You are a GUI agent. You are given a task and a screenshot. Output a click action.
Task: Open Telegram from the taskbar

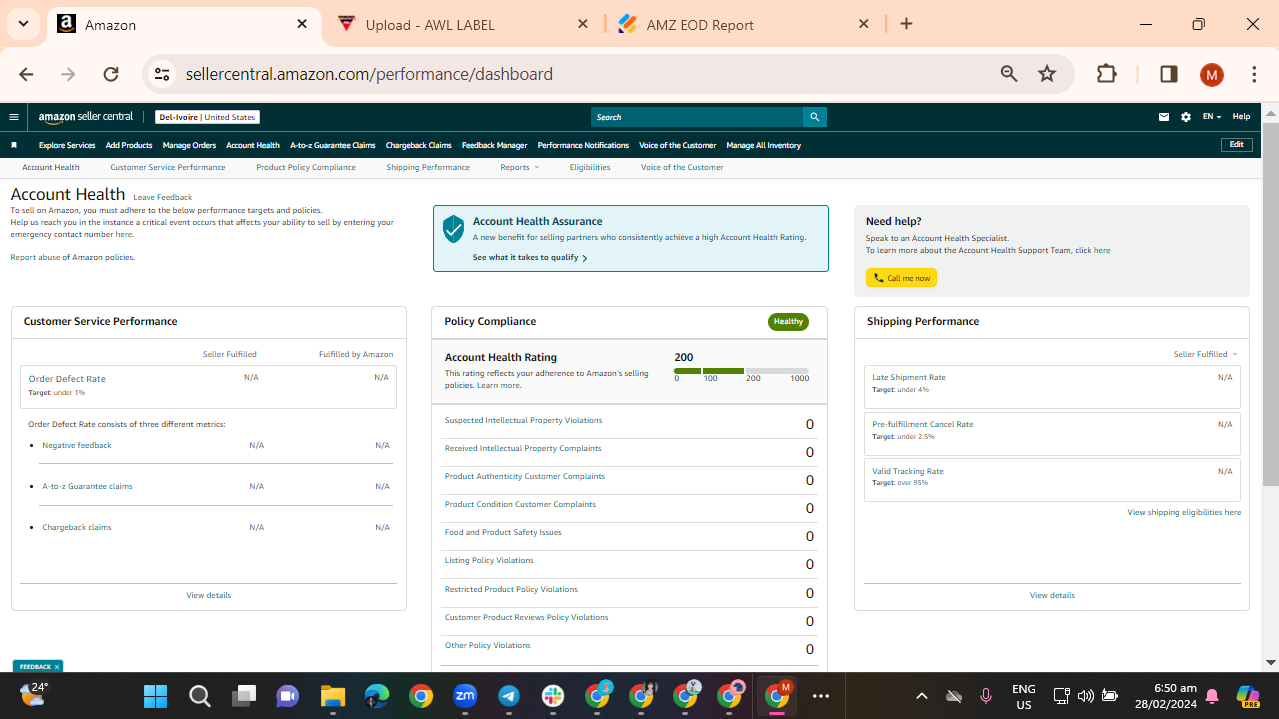coord(509,696)
